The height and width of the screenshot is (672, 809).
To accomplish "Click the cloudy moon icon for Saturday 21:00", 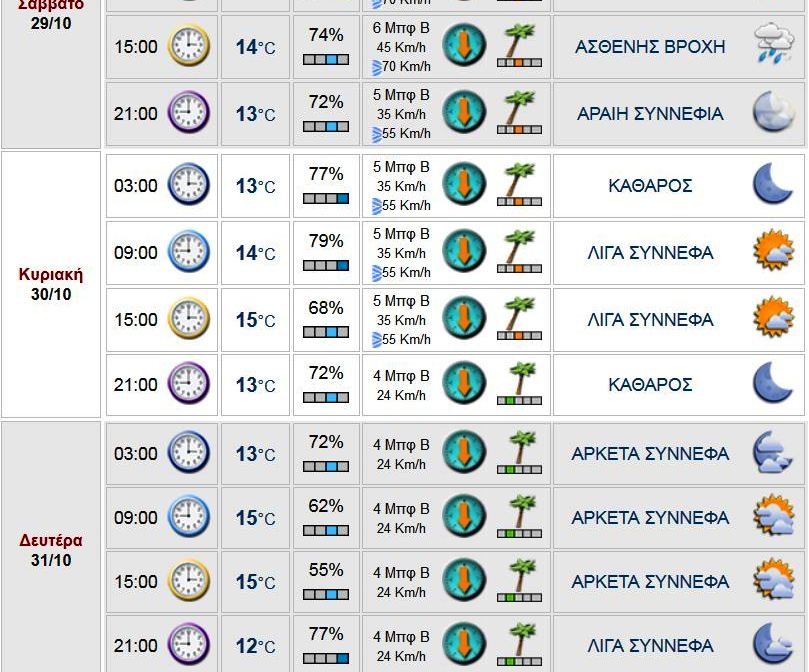I will (772, 113).
